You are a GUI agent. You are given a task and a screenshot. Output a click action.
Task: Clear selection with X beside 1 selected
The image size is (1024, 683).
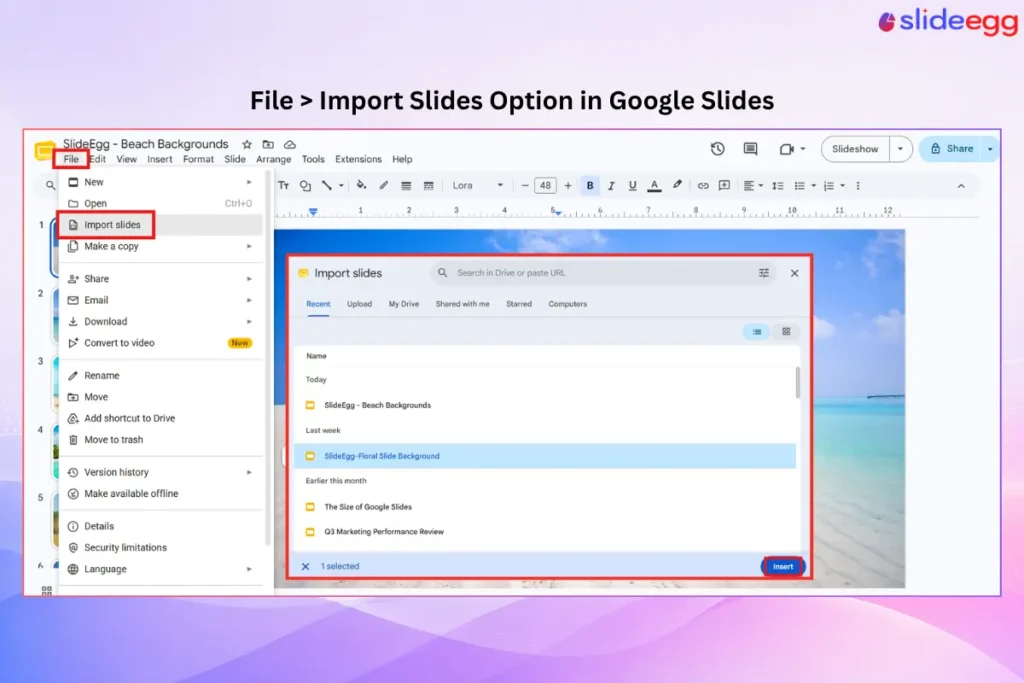305,566
